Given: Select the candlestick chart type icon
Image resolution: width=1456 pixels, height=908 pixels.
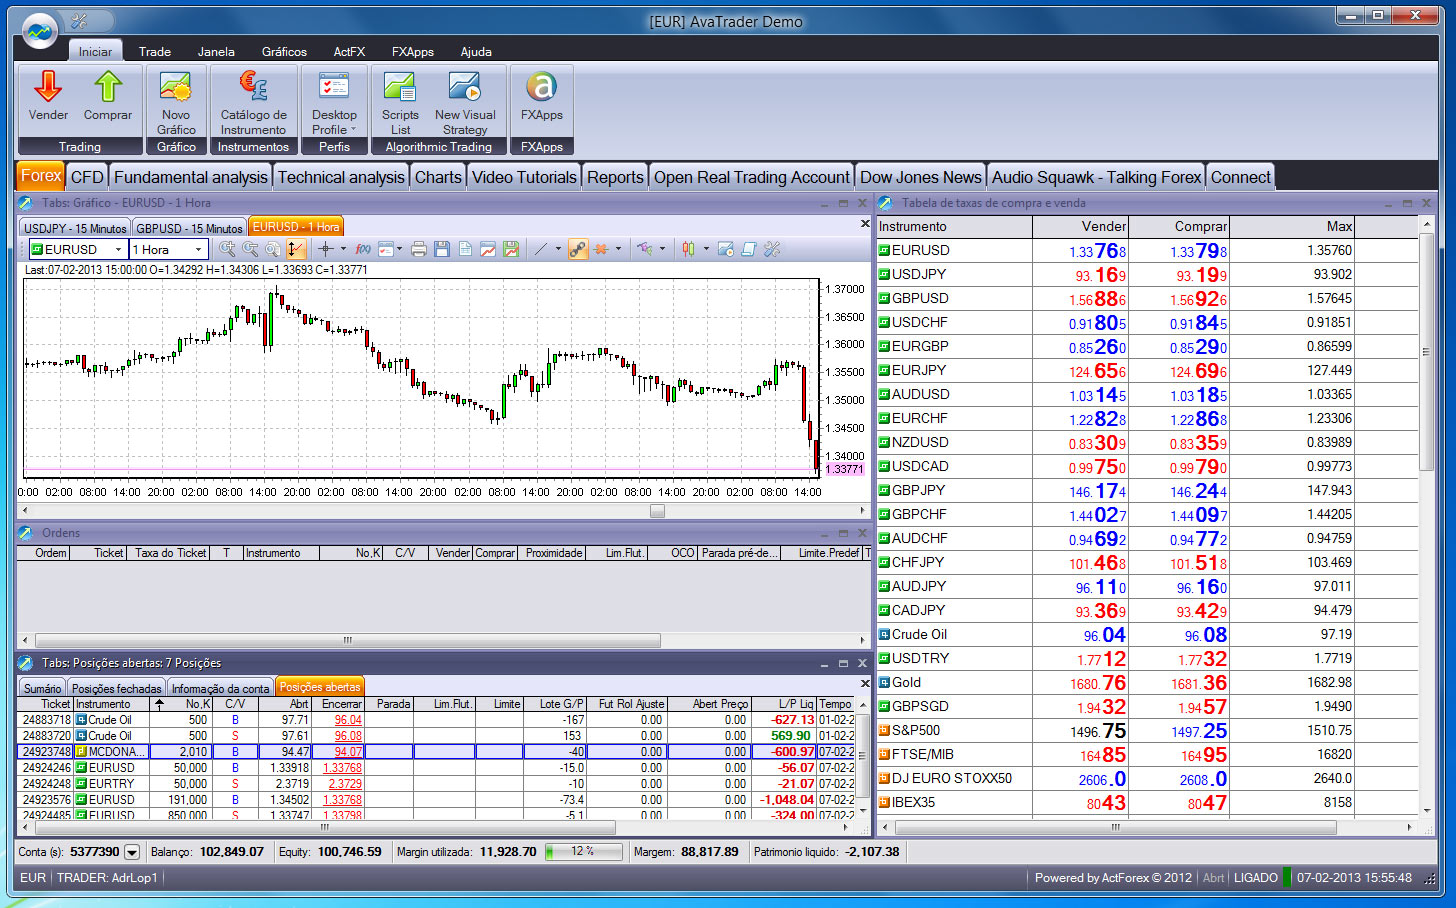Looking at the screenshot, I should 688,249.
